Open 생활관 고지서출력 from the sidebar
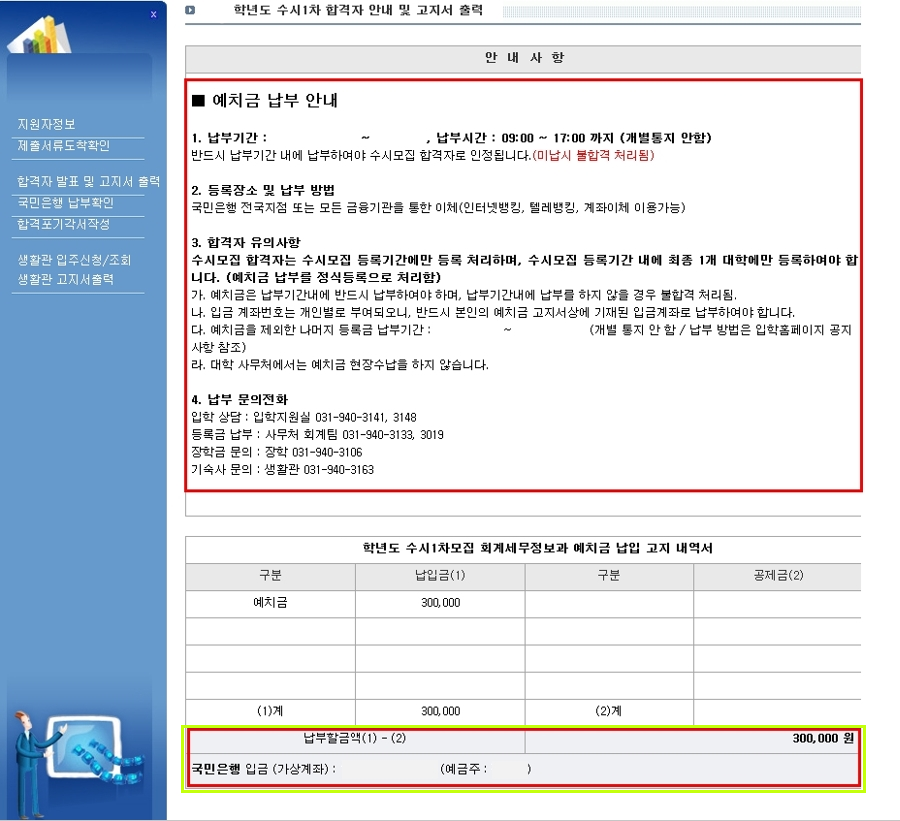Image resolution: width=900 pixels, height=821 pixels. [65, 279]
